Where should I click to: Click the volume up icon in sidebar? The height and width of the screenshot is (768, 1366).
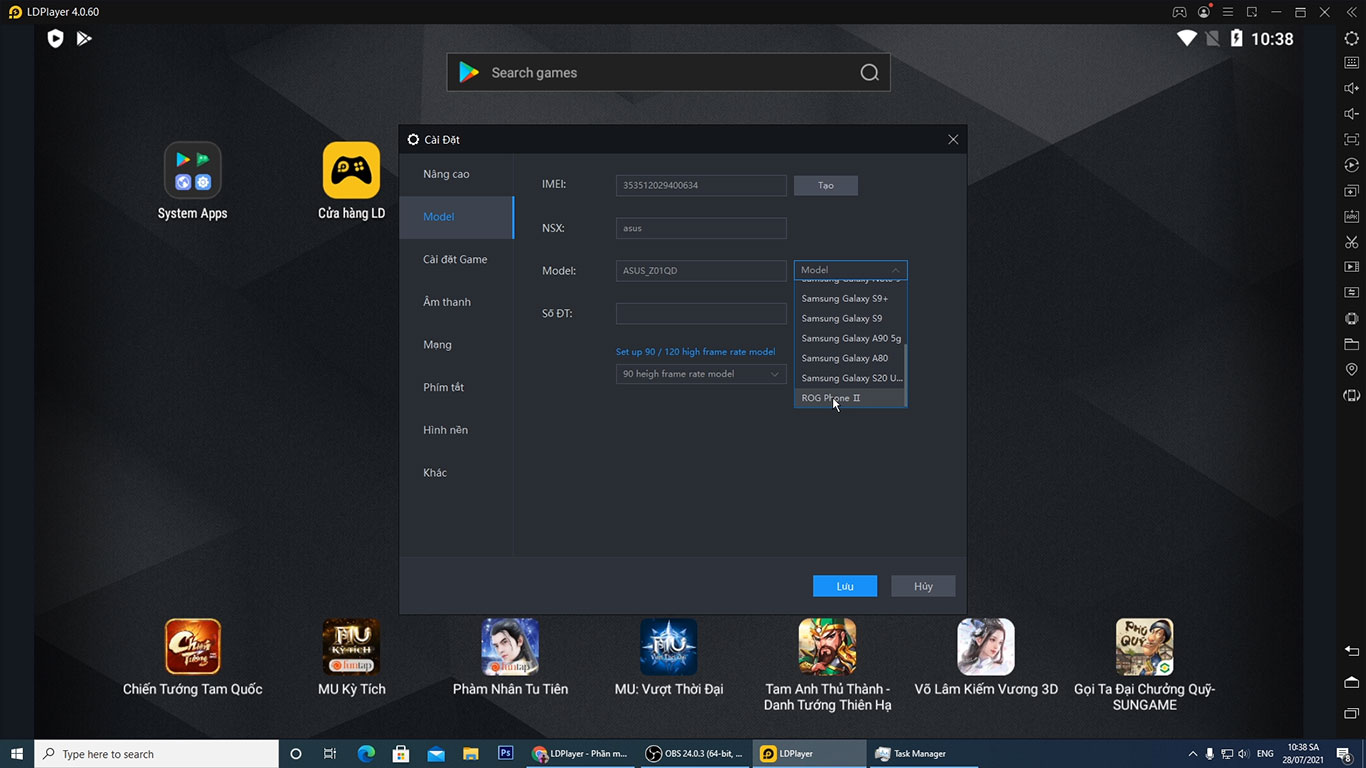click(x=1351, y=88)
